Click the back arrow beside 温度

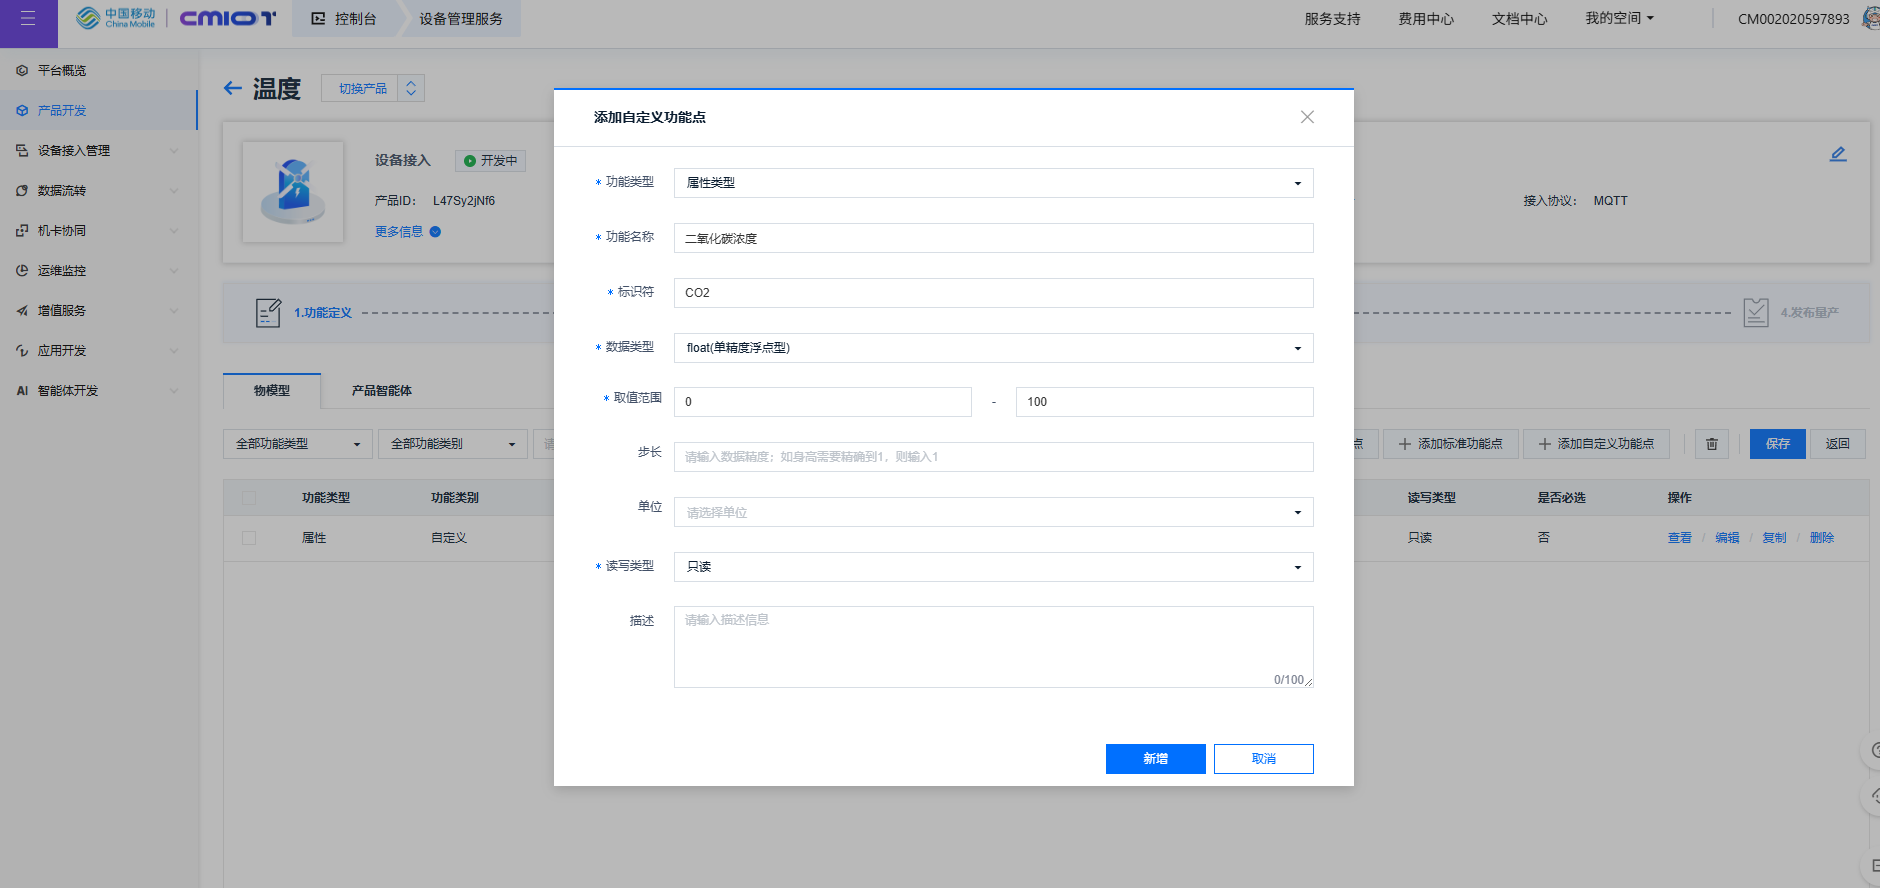(x=233, y=88)
